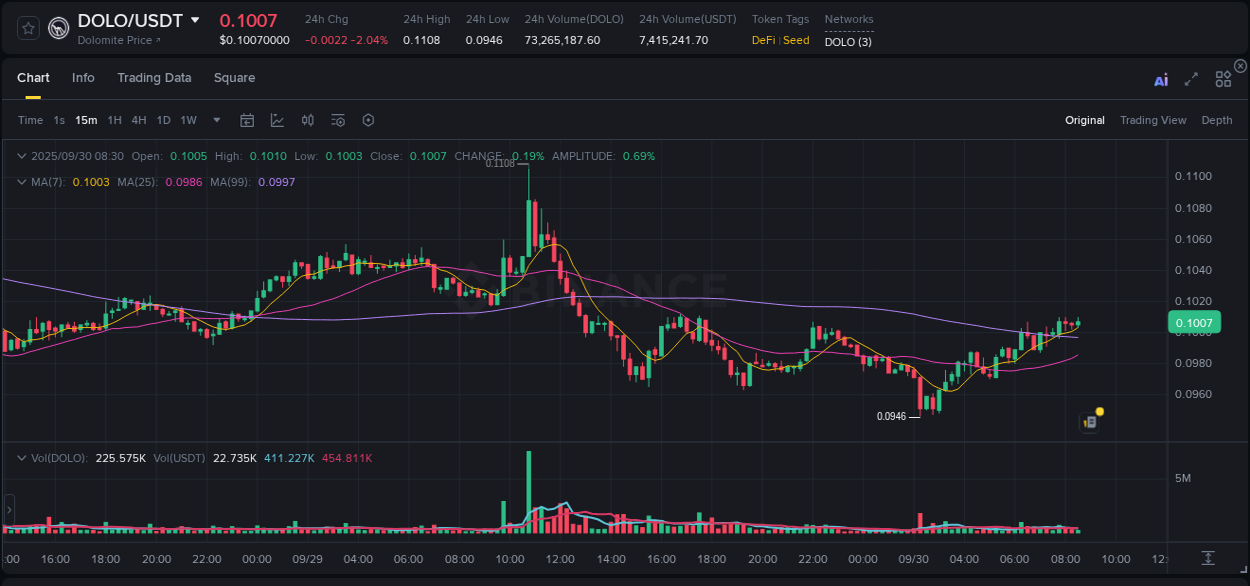Image resolution: width=1250 pixels, height=586 pixels.
Task: Keep the Original chart view selected
Action: [x=1085, y=120]
